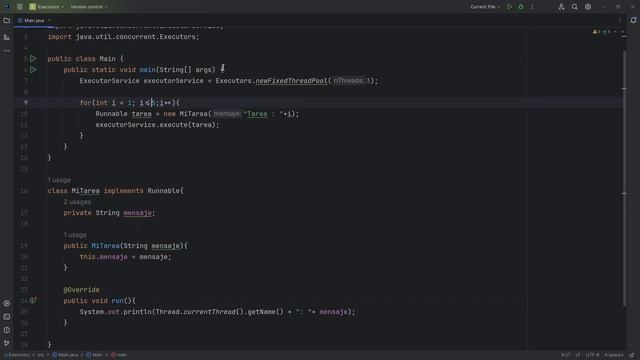The height and width of the screenshot is (360, 640).
Task: Click the "Tarea : " string literal
Action: click(x=264, y=114)
